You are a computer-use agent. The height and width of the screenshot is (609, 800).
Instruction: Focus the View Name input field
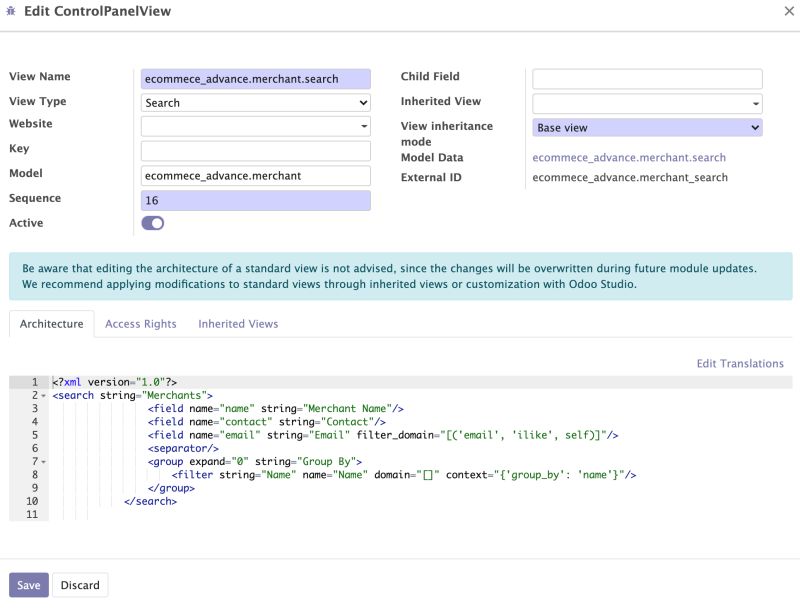tap(256, 79)
